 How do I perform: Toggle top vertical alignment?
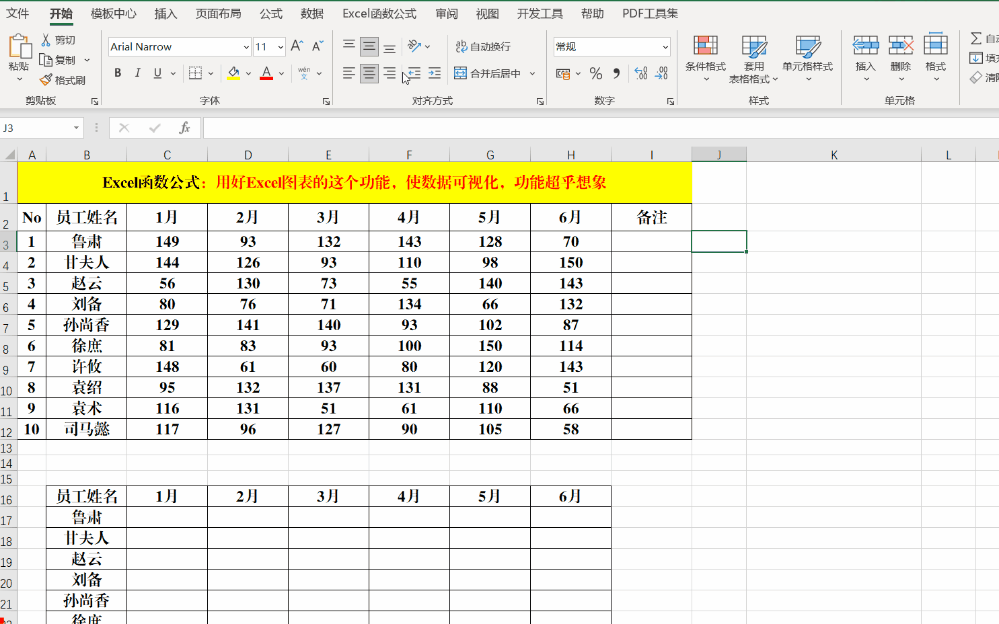pyautogui.click(x=349, y=45)
